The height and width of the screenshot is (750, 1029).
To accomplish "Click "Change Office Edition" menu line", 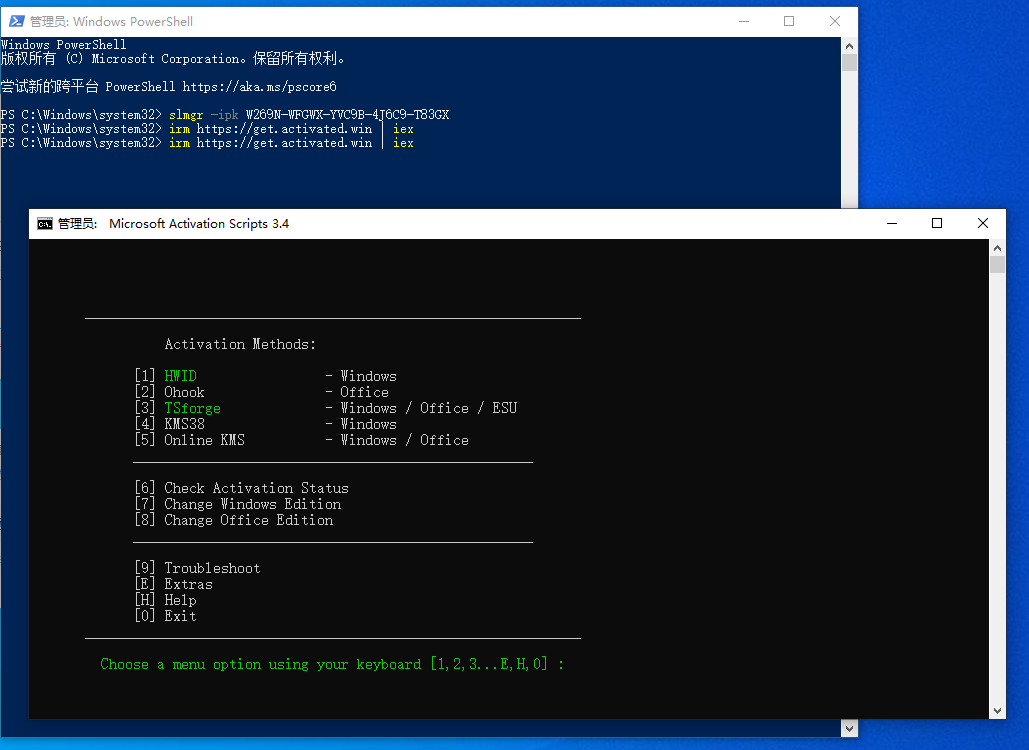I will click(248, 520).
